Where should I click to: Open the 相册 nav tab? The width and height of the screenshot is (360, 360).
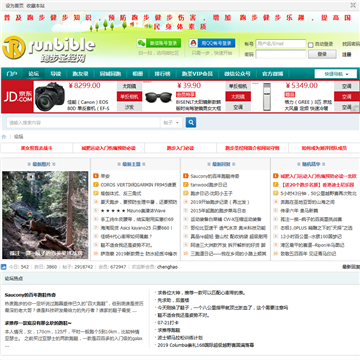tap(137, 74)
